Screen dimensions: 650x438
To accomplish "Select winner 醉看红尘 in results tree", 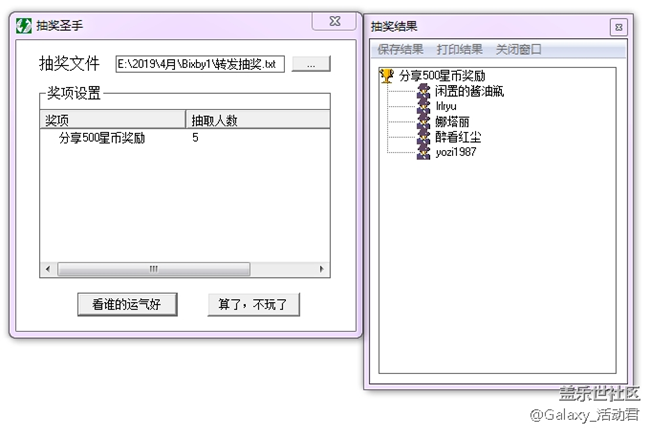I will (458, 137).
